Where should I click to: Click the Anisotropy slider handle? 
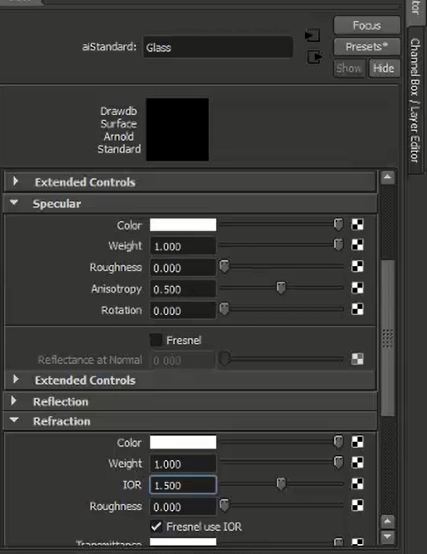[281, 288]
